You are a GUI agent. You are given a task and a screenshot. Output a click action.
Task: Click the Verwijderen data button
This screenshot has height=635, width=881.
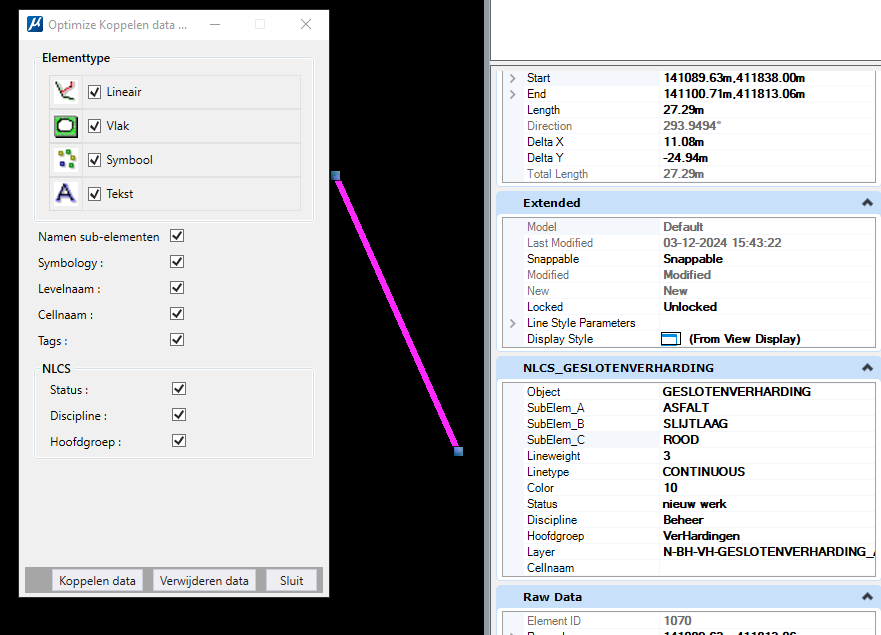tap(204, 580)
